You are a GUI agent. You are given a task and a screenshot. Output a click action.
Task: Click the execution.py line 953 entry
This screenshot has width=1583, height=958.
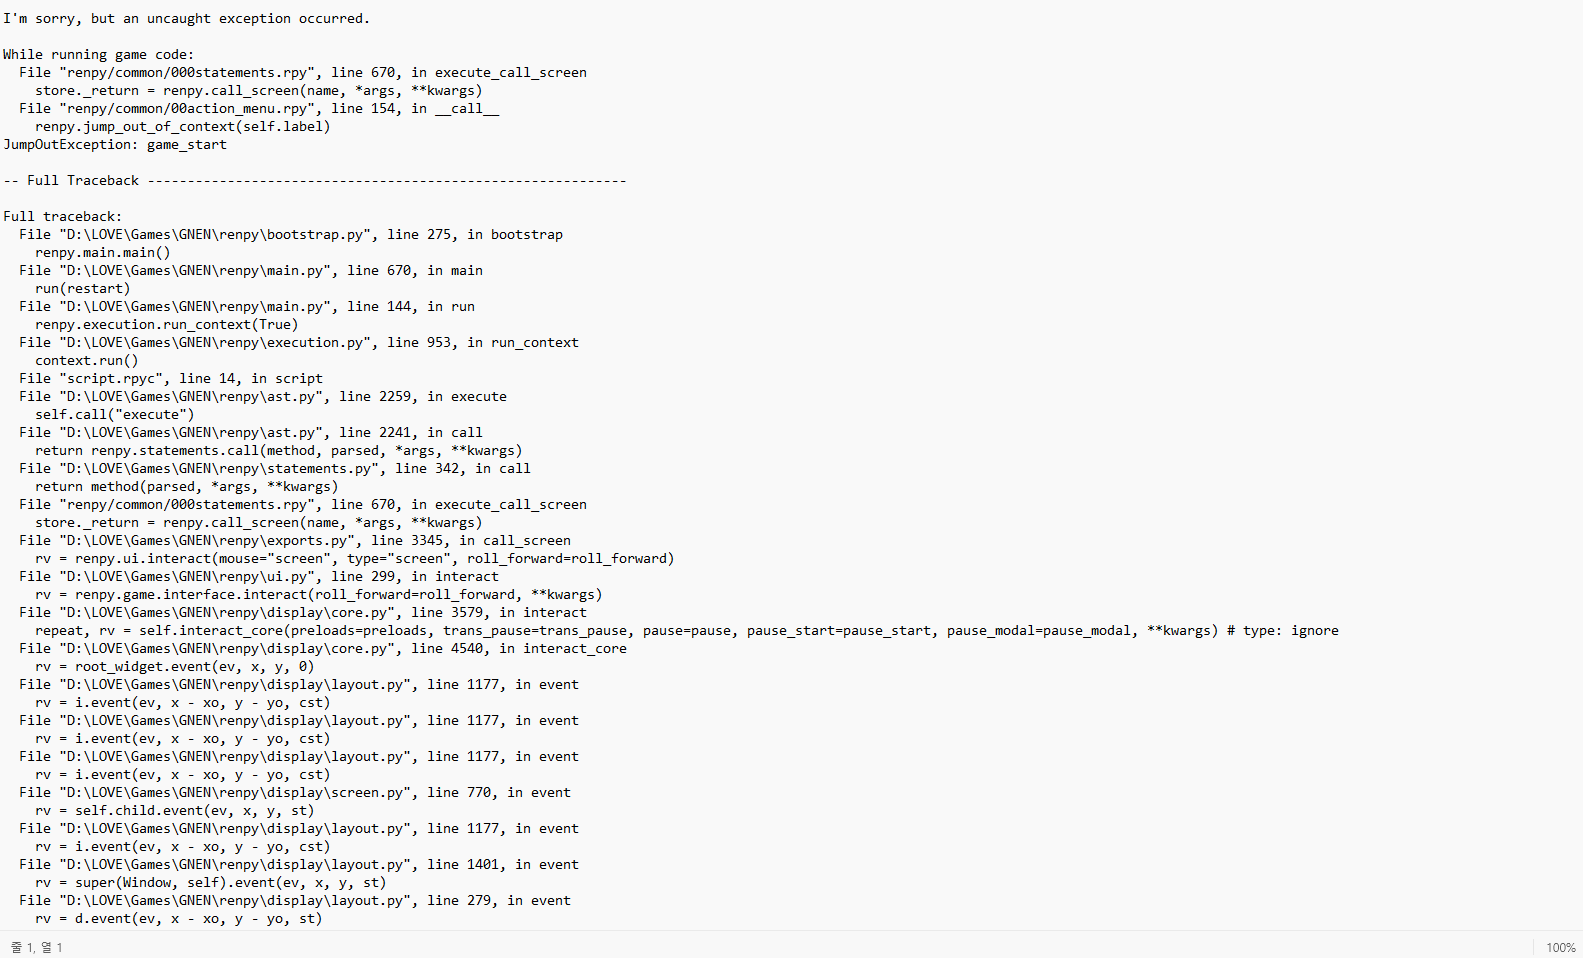298,343
